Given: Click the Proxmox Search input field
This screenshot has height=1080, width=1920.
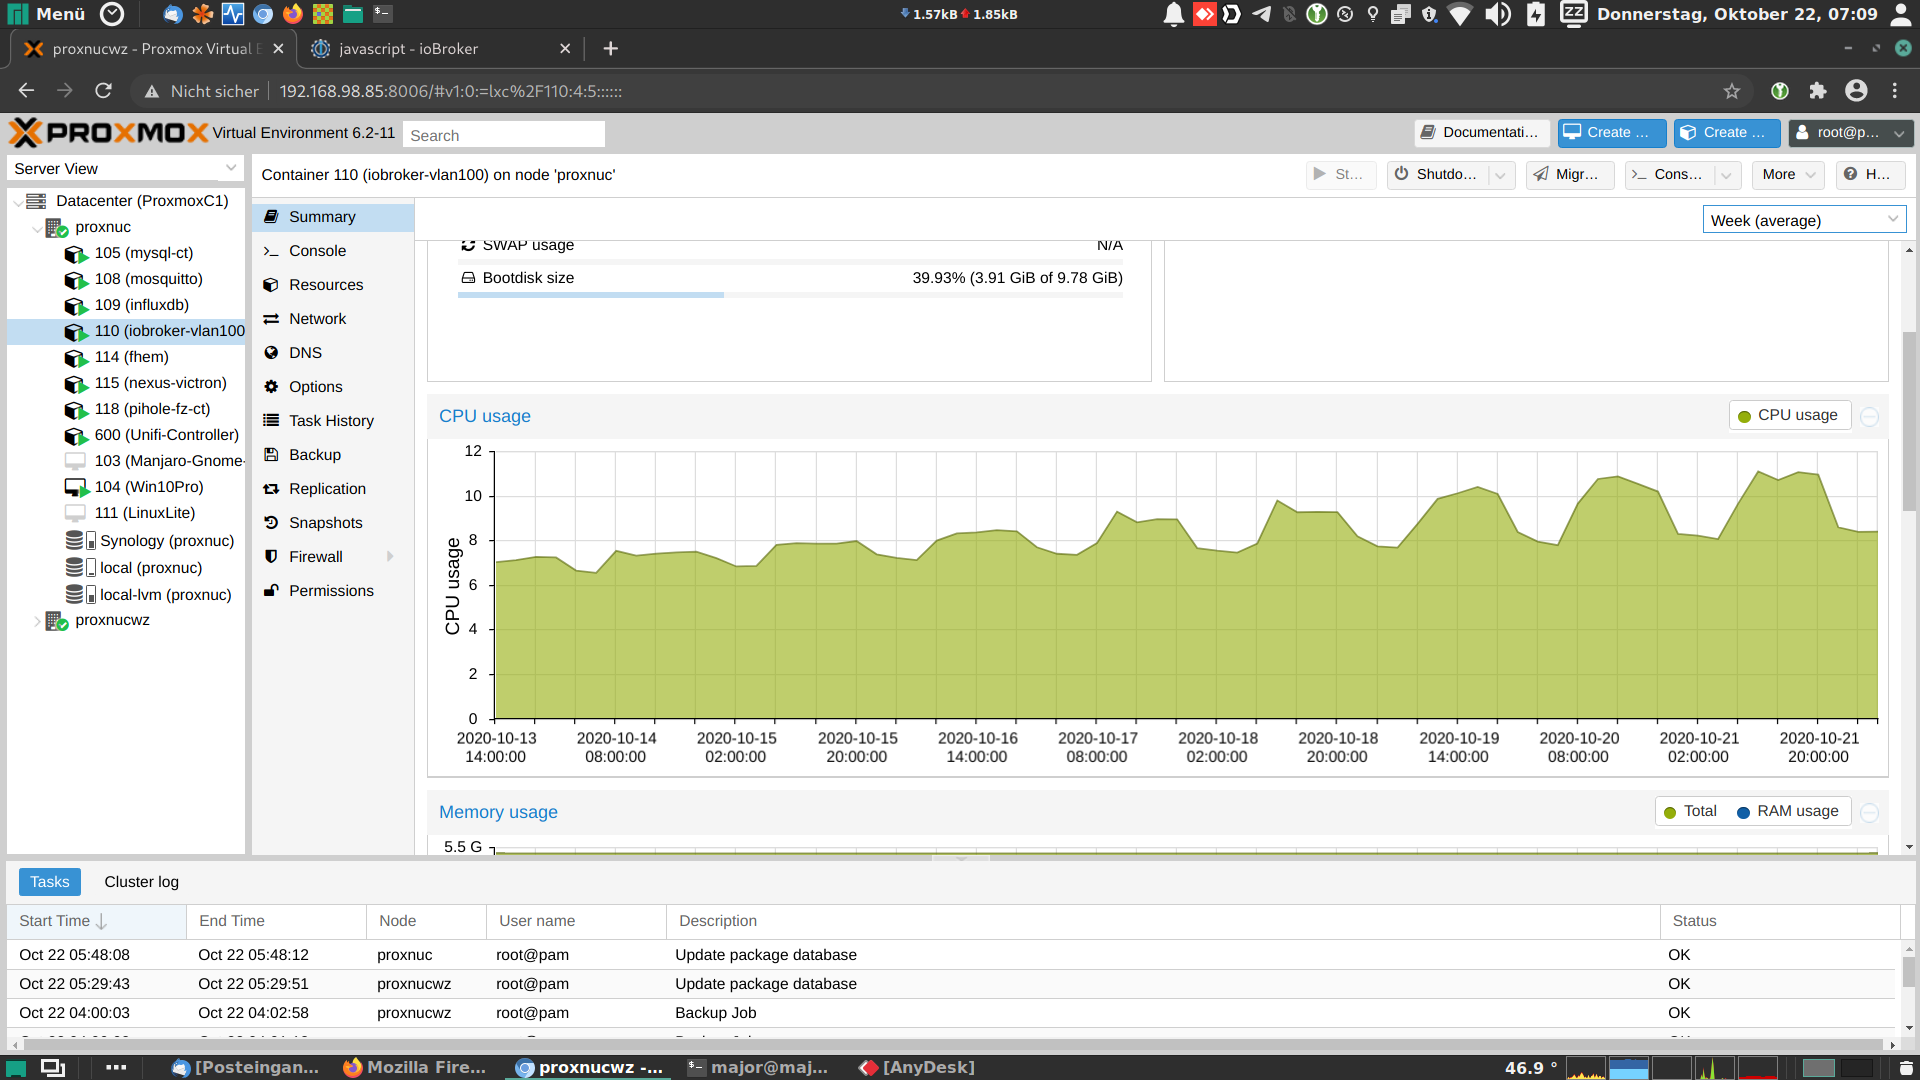Looking at the screenshot, I should [x=503, y=135].
